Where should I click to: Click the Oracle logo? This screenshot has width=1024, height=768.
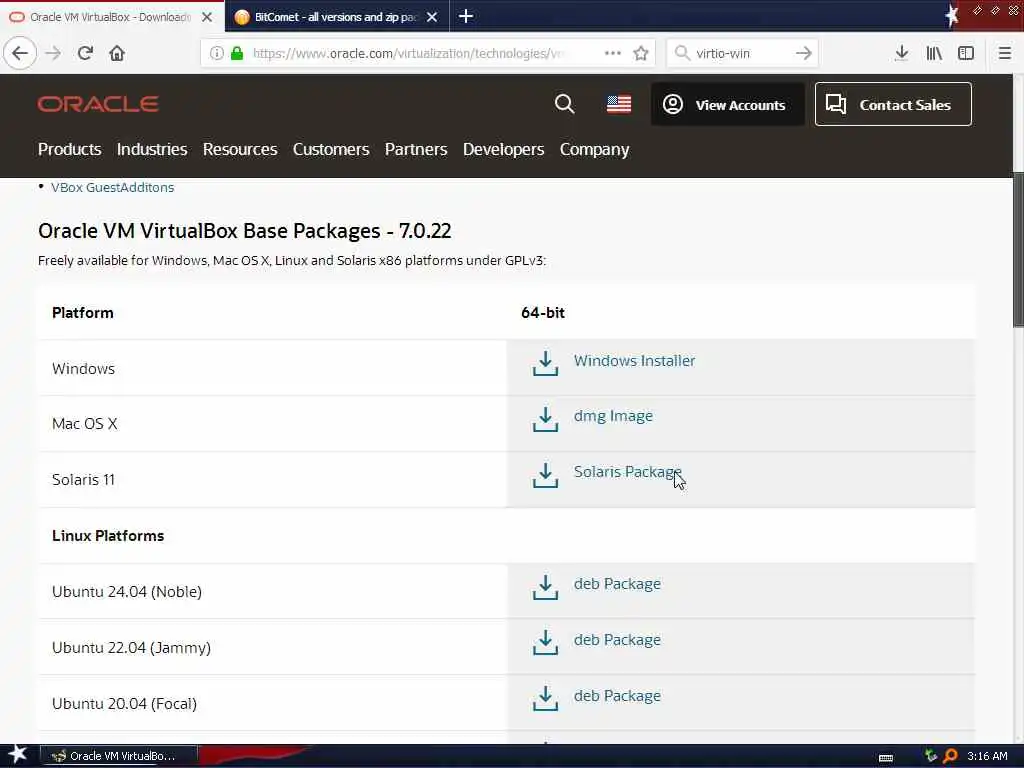click(98, 104)
